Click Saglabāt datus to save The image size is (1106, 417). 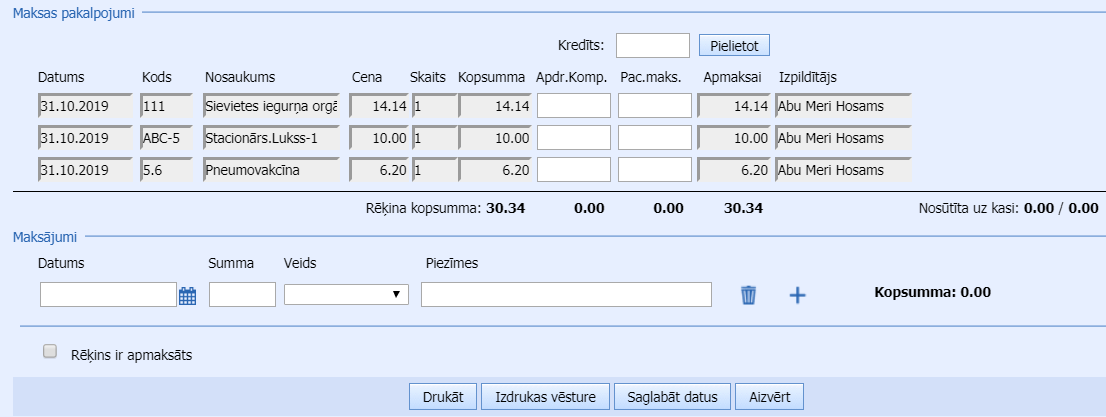(673, 397)
